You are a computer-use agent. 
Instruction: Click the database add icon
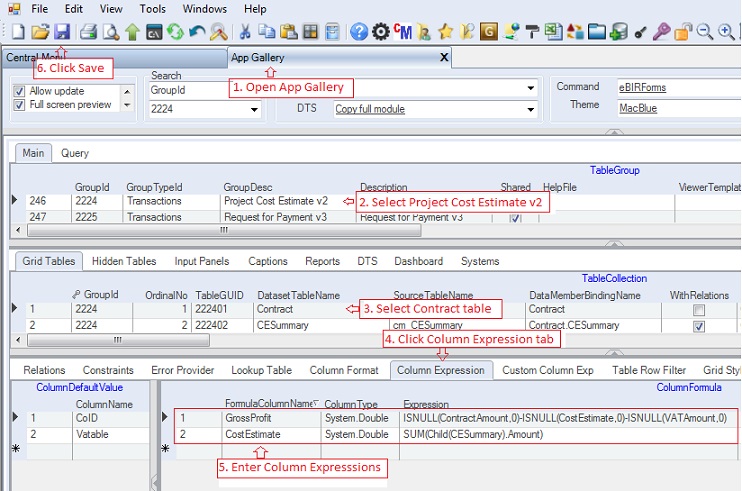click(619, 32)
